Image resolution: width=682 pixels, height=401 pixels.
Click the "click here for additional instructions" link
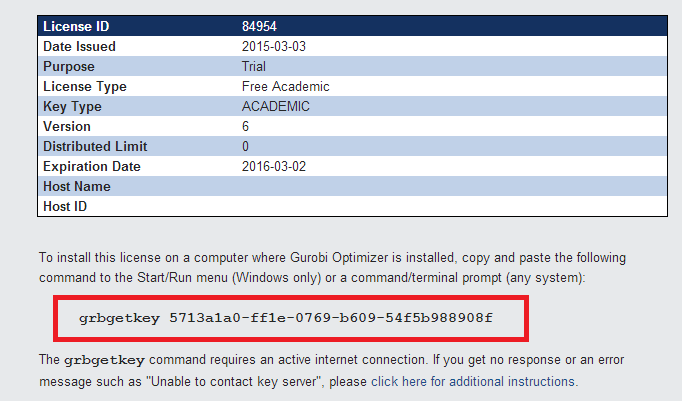coord(473,381)
